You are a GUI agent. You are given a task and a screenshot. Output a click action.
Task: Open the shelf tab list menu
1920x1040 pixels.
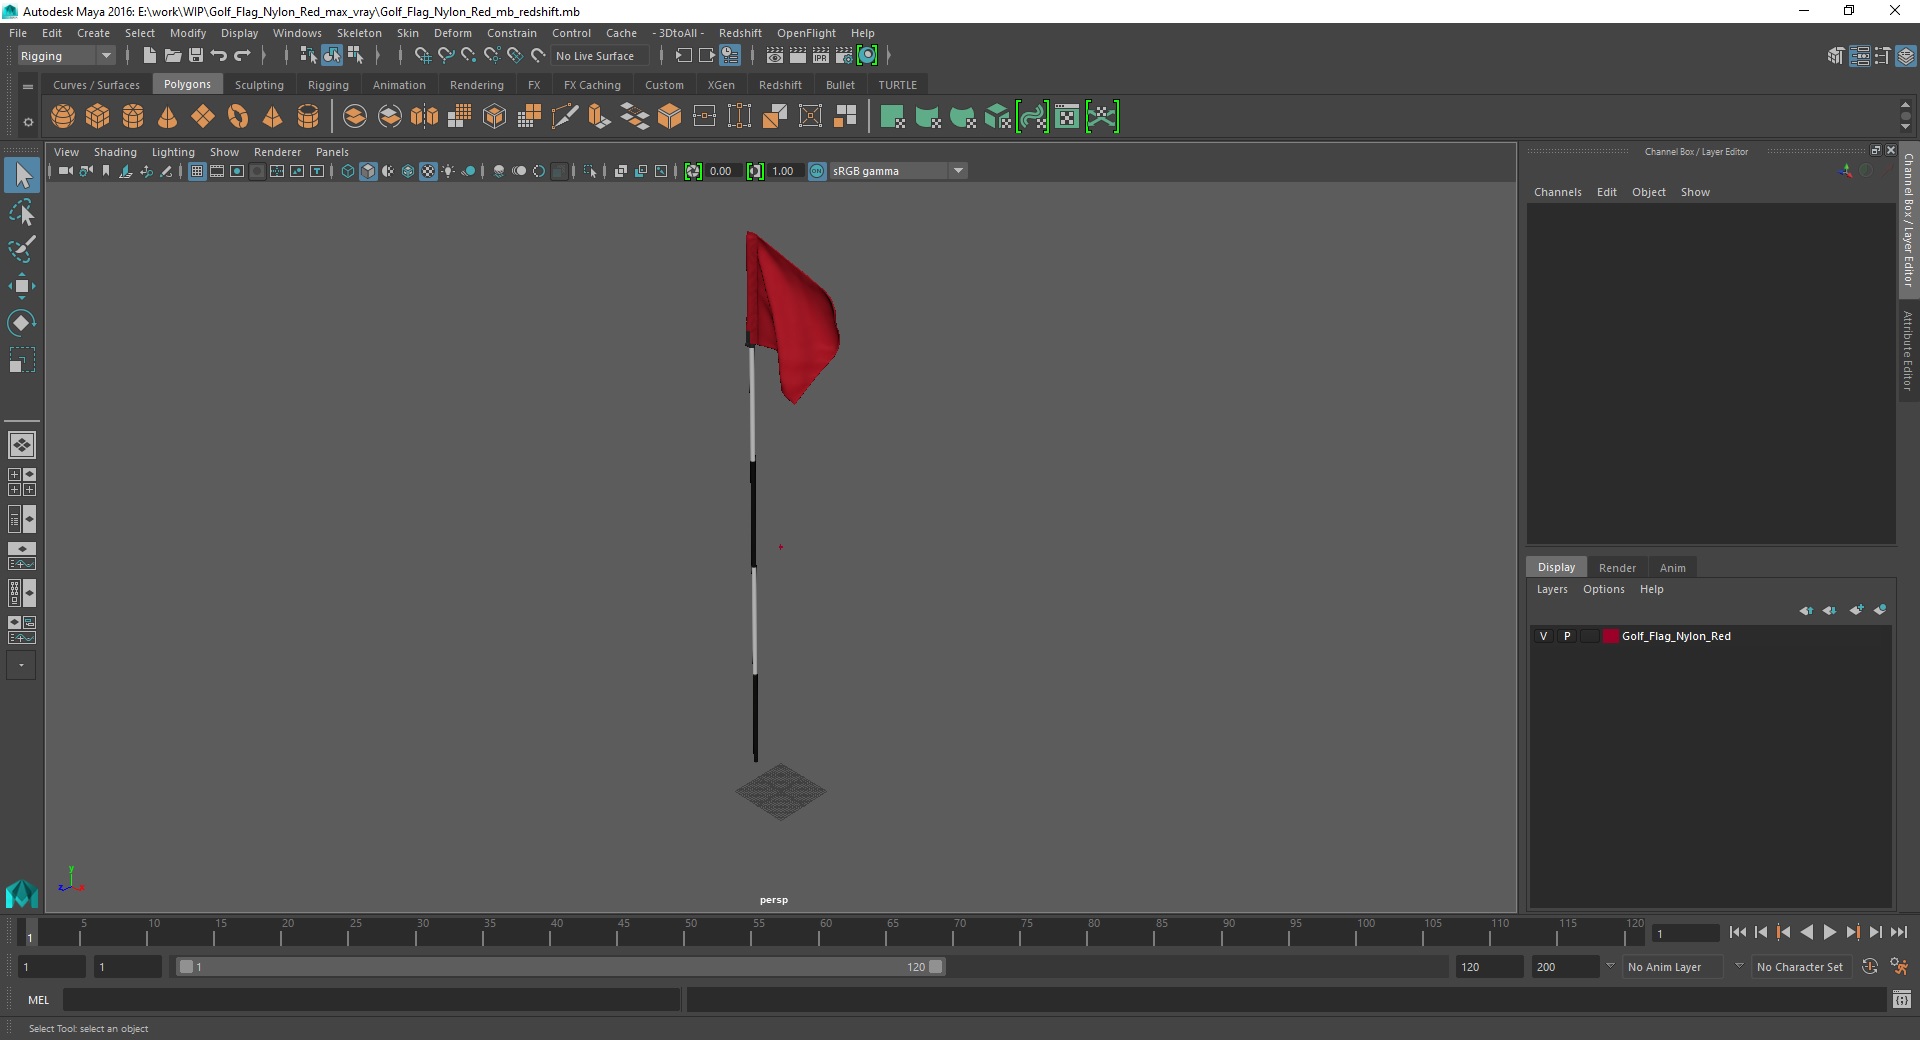click(x=27, y=87)
